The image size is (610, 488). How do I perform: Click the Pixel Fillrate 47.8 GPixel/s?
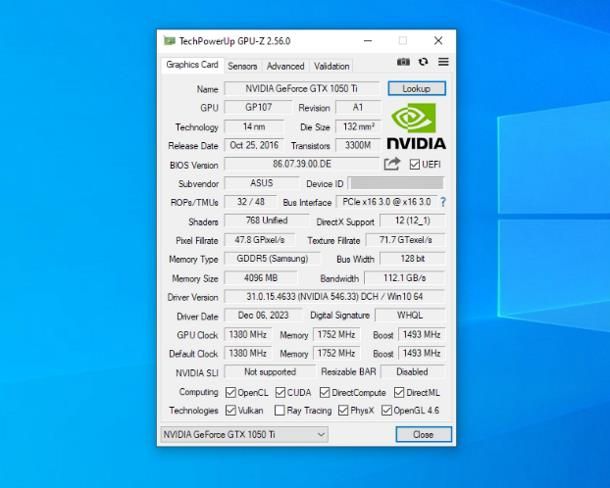[259, 240]
